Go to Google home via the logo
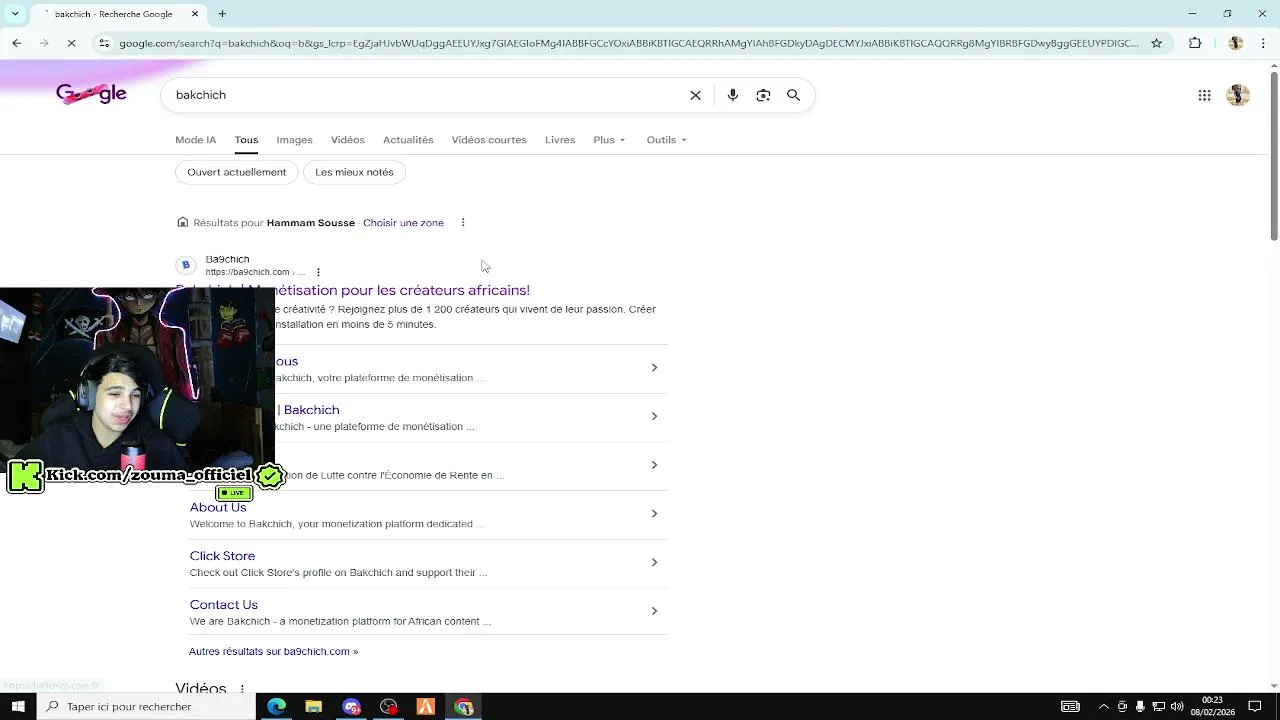The image size is (1280, 720). click(x=91, y=93)
